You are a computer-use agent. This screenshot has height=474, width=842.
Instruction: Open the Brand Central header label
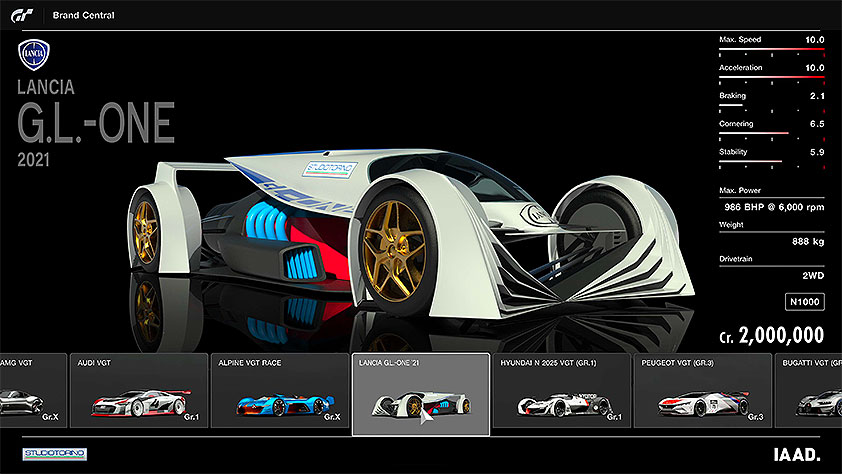point(83,16)
